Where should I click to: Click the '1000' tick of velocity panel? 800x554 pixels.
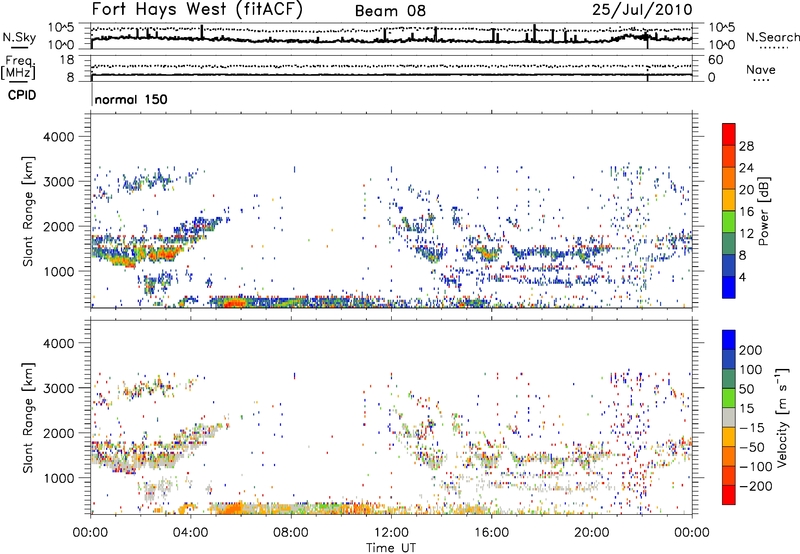pos(58,478)
